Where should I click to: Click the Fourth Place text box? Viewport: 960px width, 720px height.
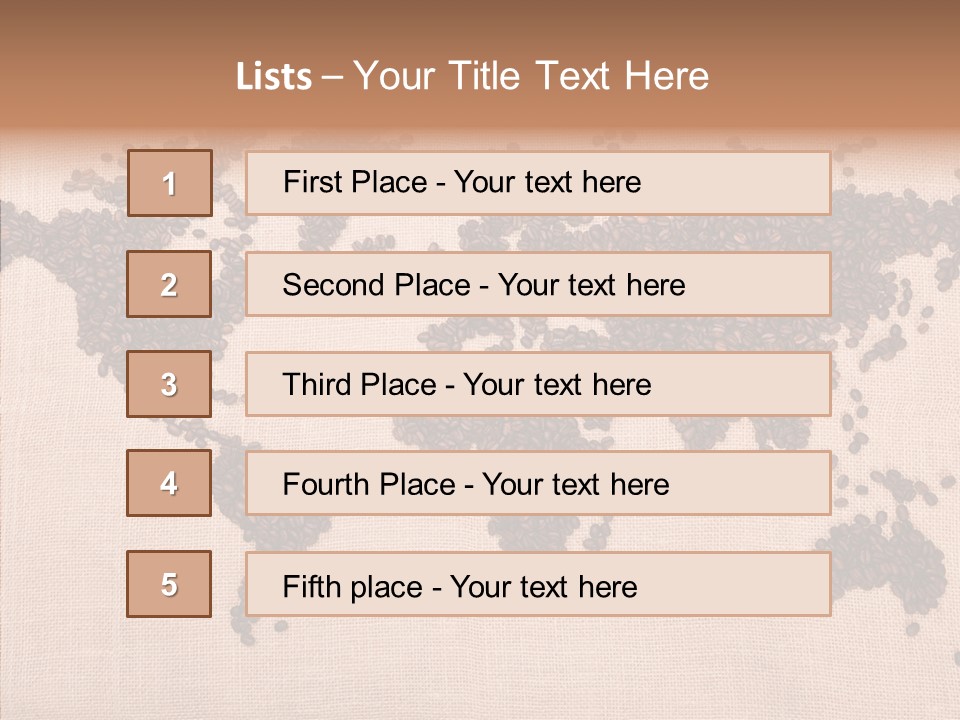(538, 483)
